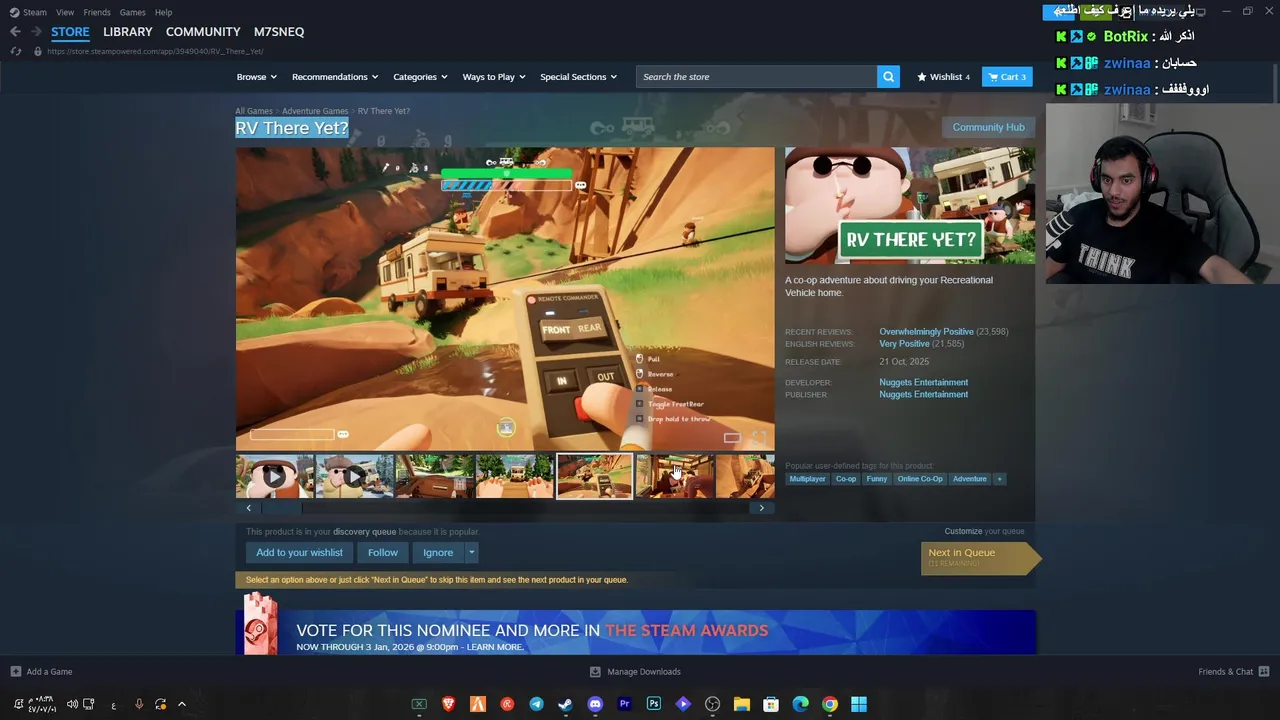
Task: Click the Overwhelmingly Positive reviews link
Action: [x=926, y=332]
